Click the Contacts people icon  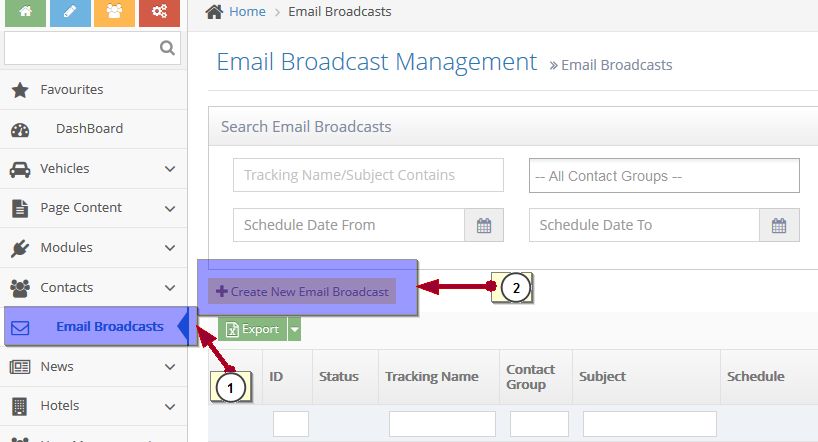pyautogui.click(x=20, y=288)
